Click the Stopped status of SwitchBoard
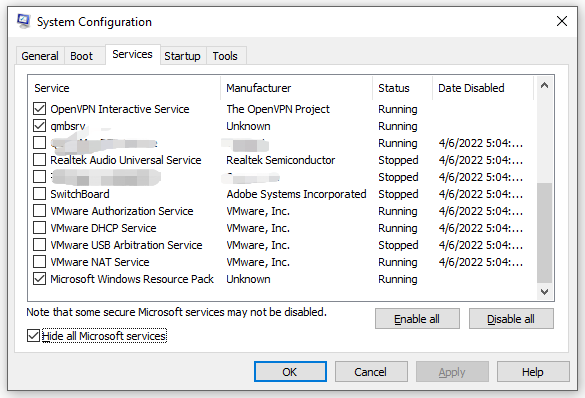The height and width of the screenshot is (398, 585). [398, 194]
